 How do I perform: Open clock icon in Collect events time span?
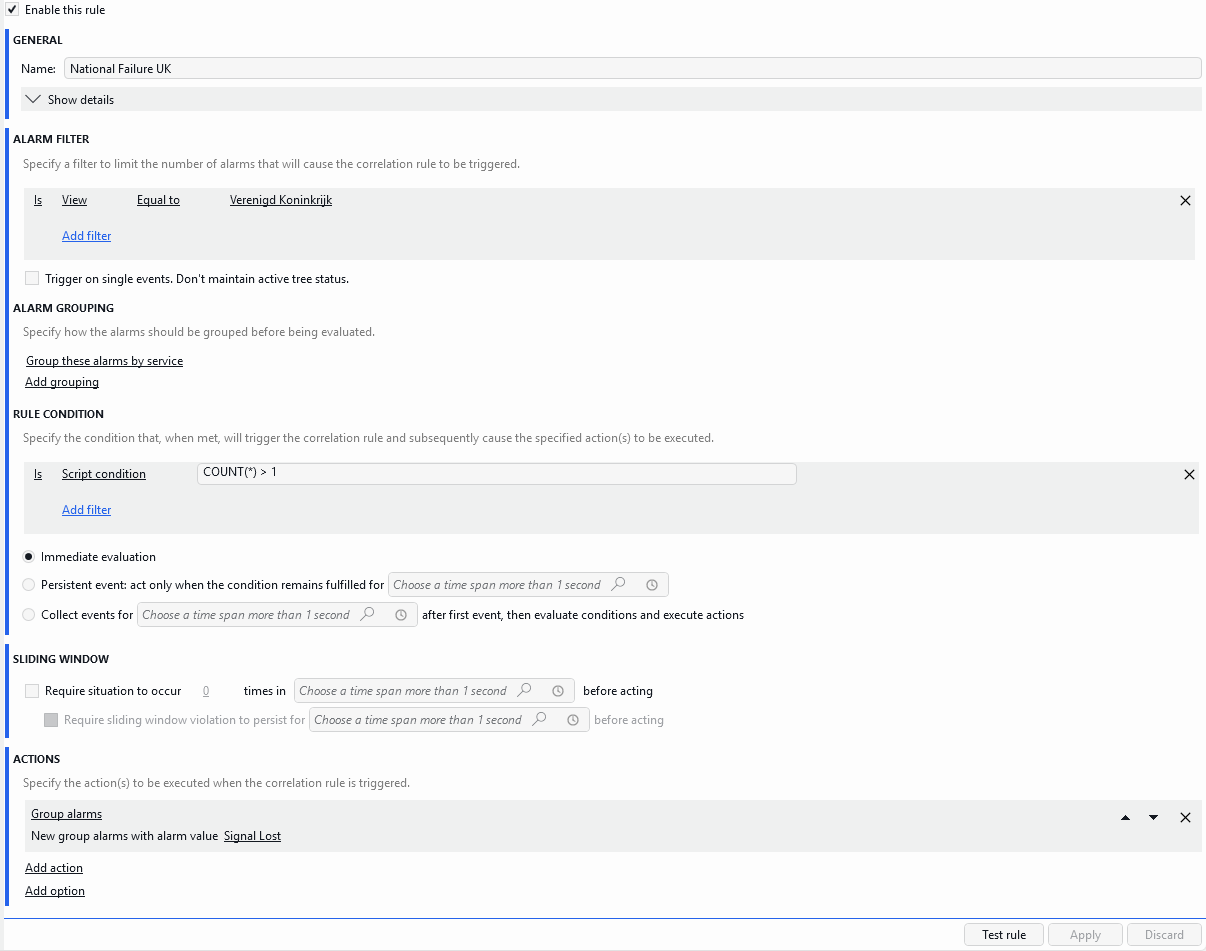click(401, 615)
